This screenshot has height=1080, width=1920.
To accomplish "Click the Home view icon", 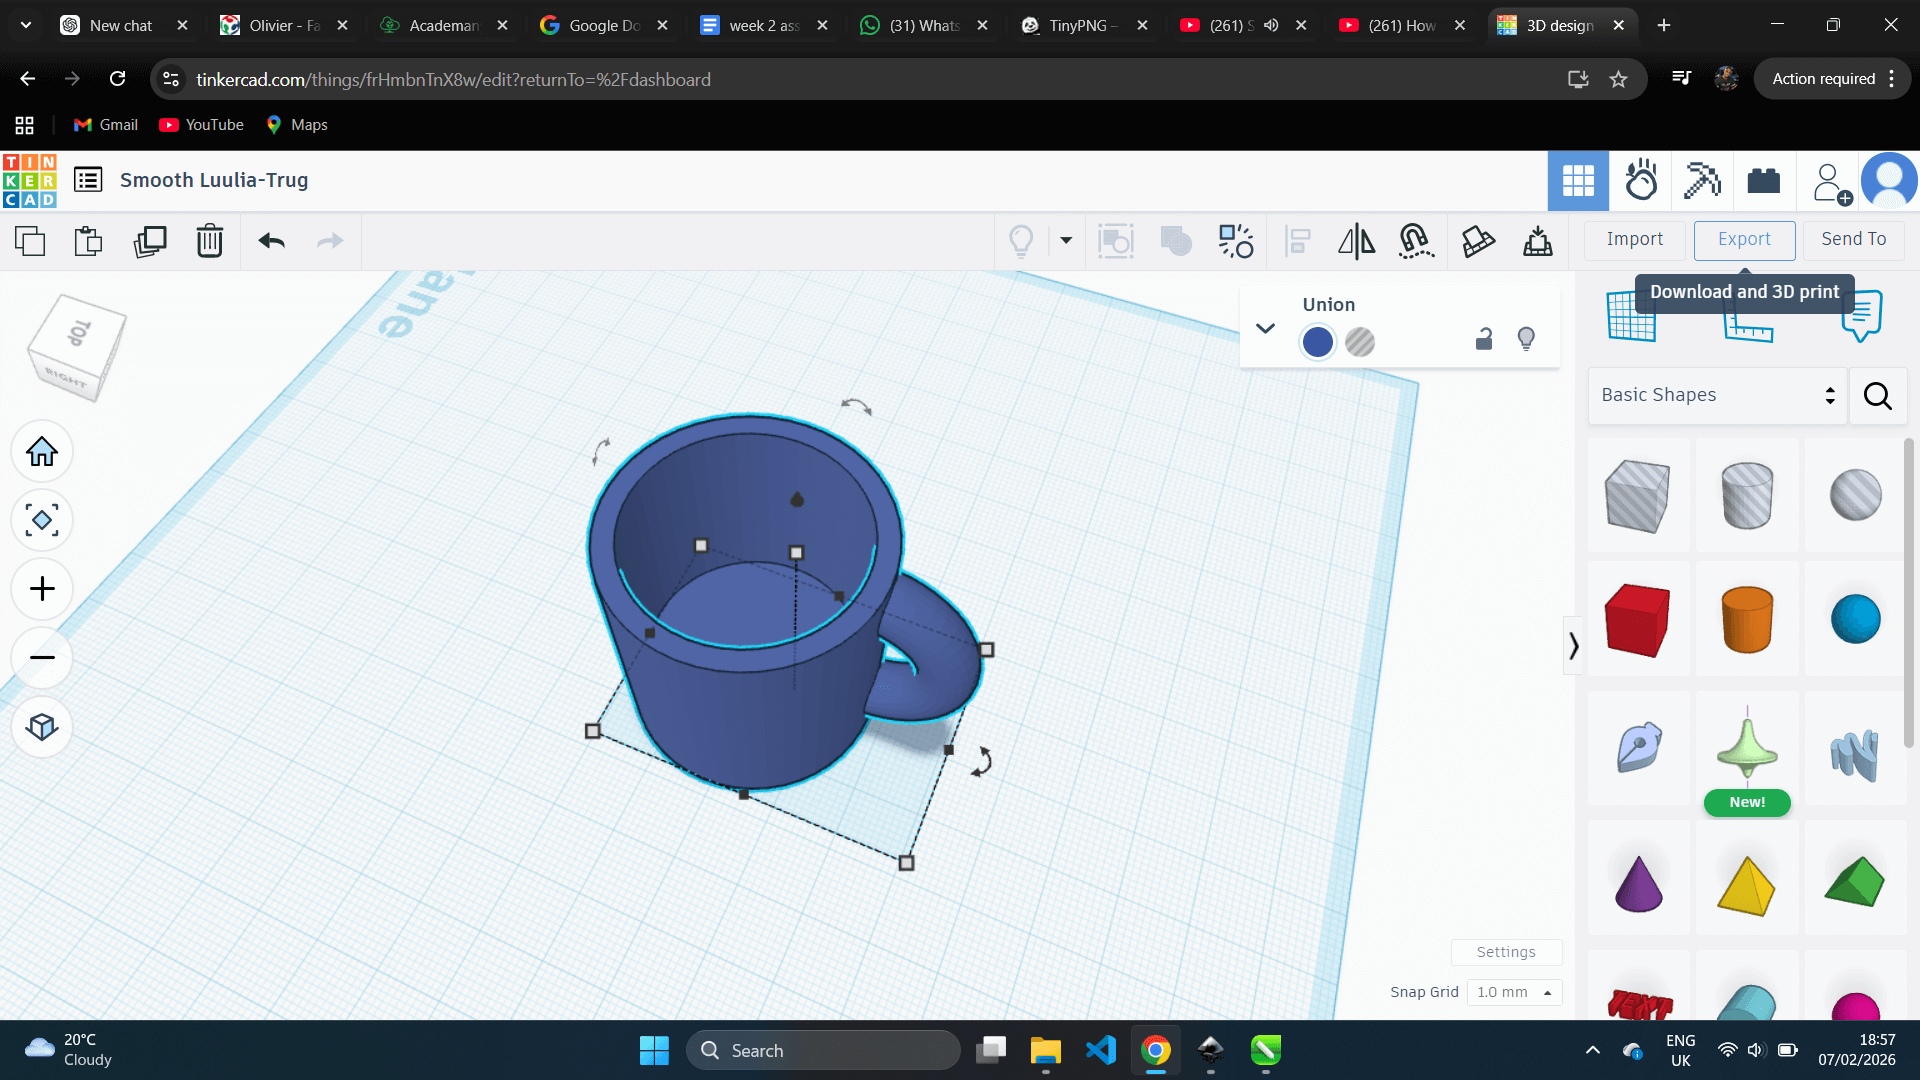I will (42, 452).
